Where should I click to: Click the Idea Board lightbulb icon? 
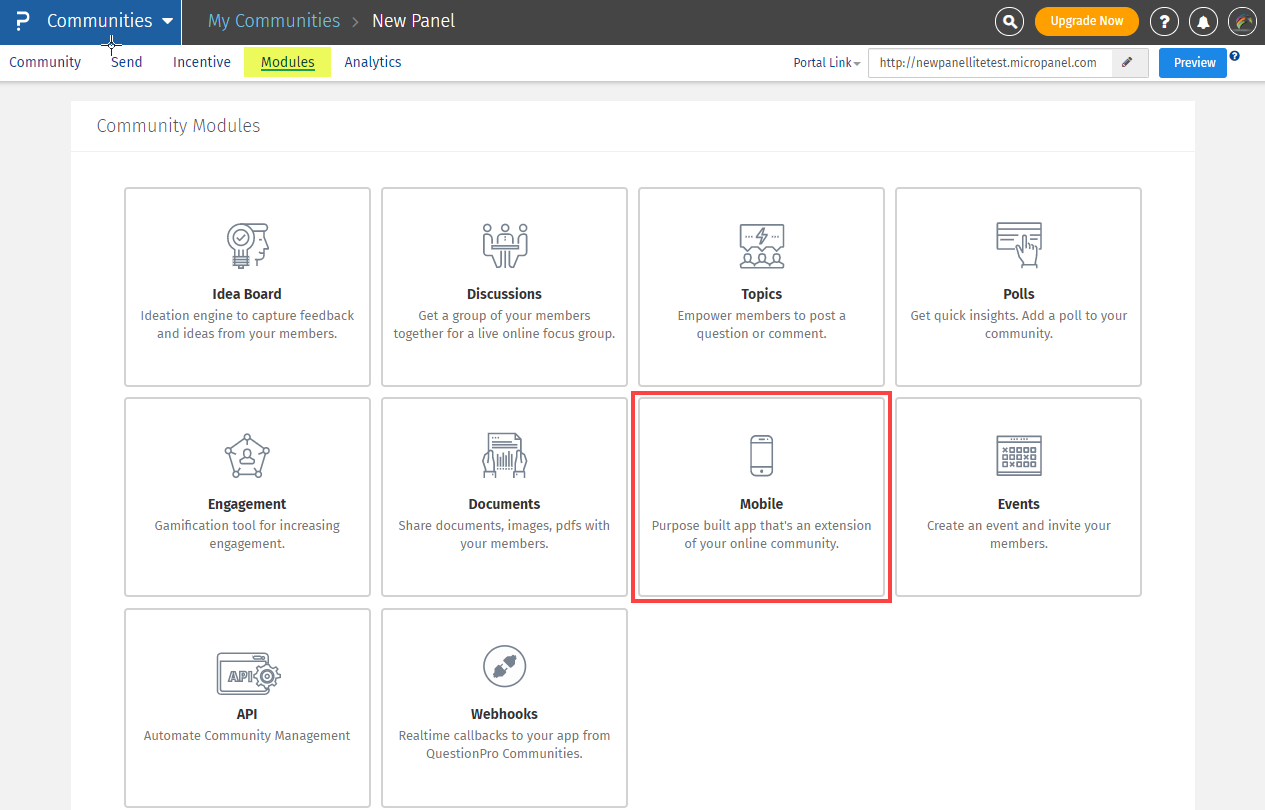[x=247, y=245]
